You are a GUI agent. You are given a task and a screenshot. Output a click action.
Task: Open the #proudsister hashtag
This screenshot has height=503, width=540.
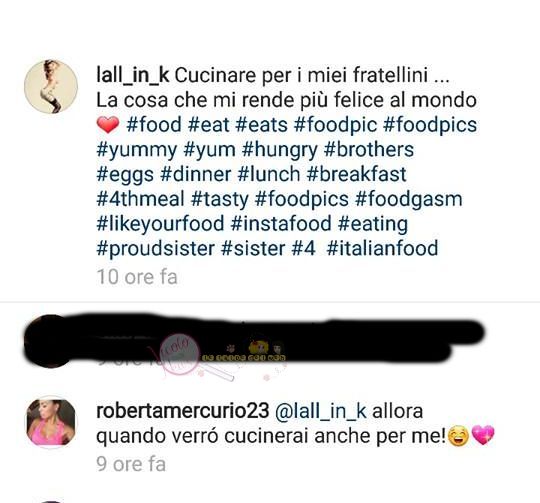156,249
